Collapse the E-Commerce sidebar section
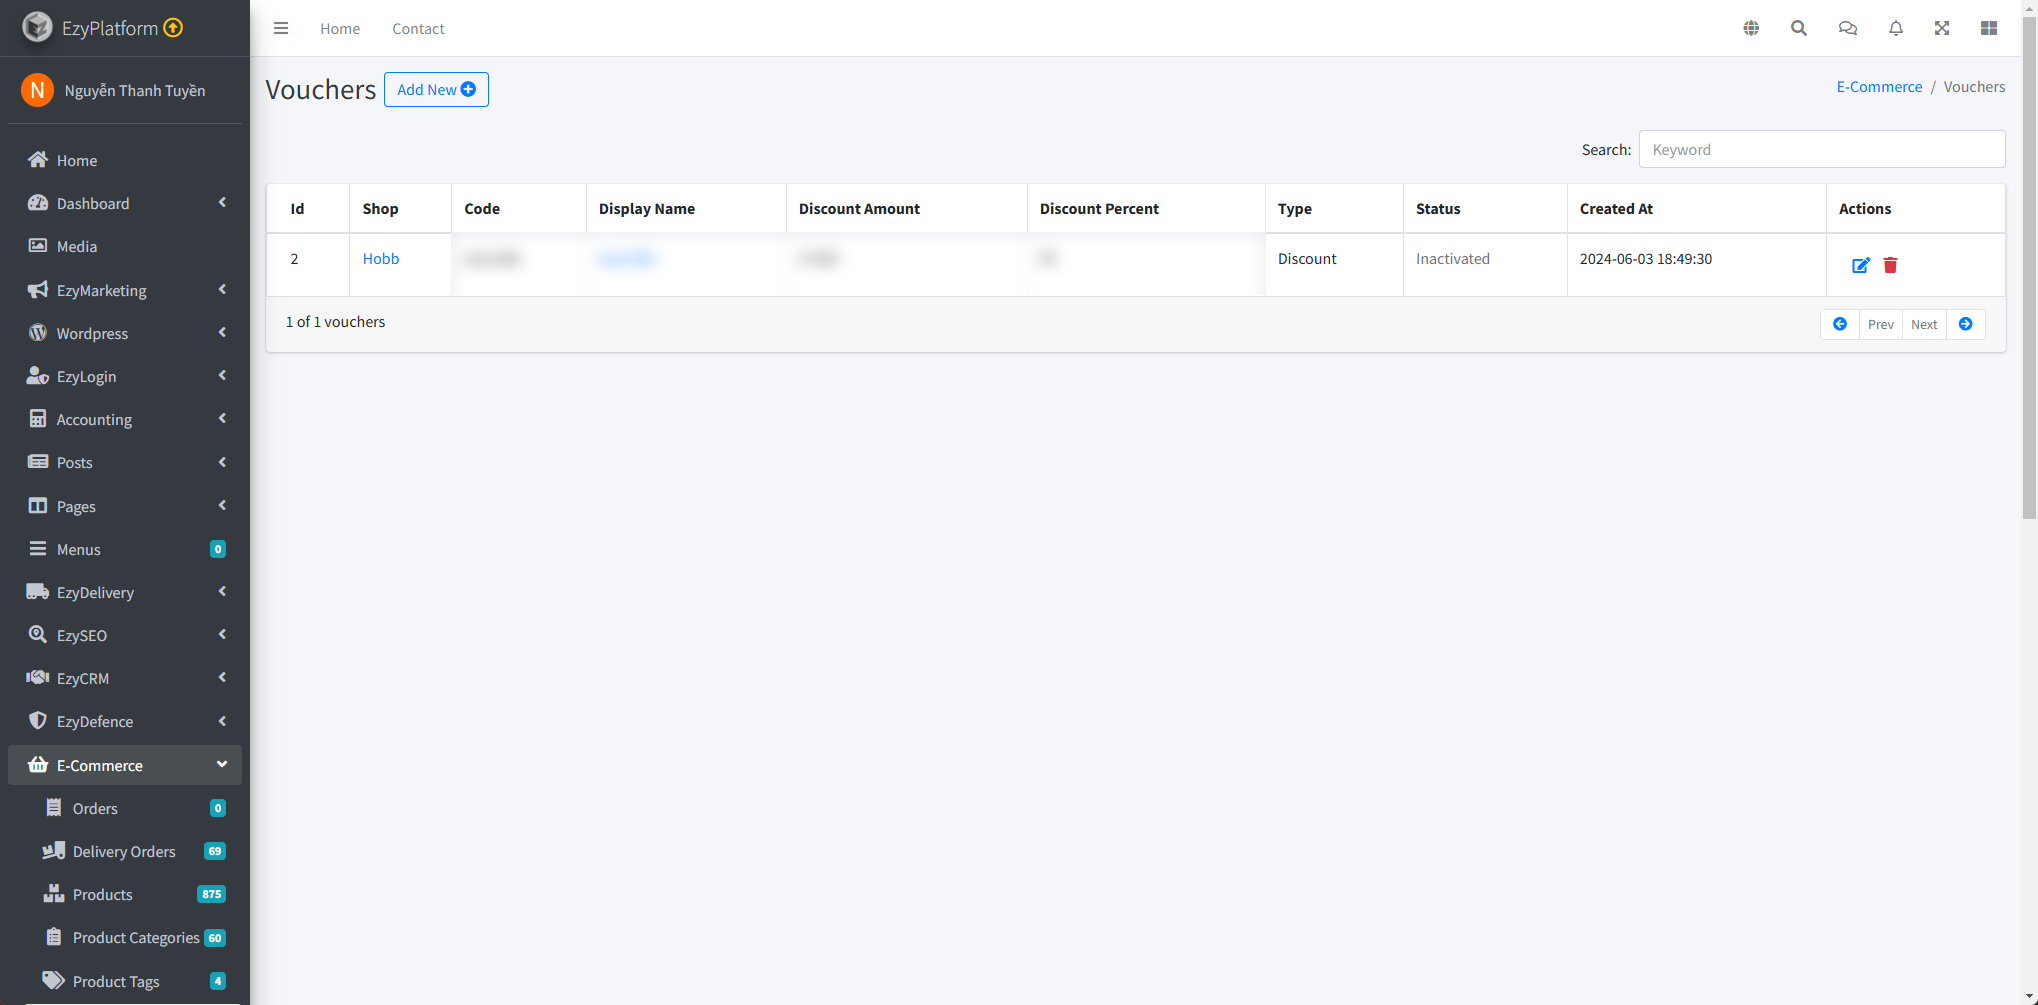 point(125,765)
